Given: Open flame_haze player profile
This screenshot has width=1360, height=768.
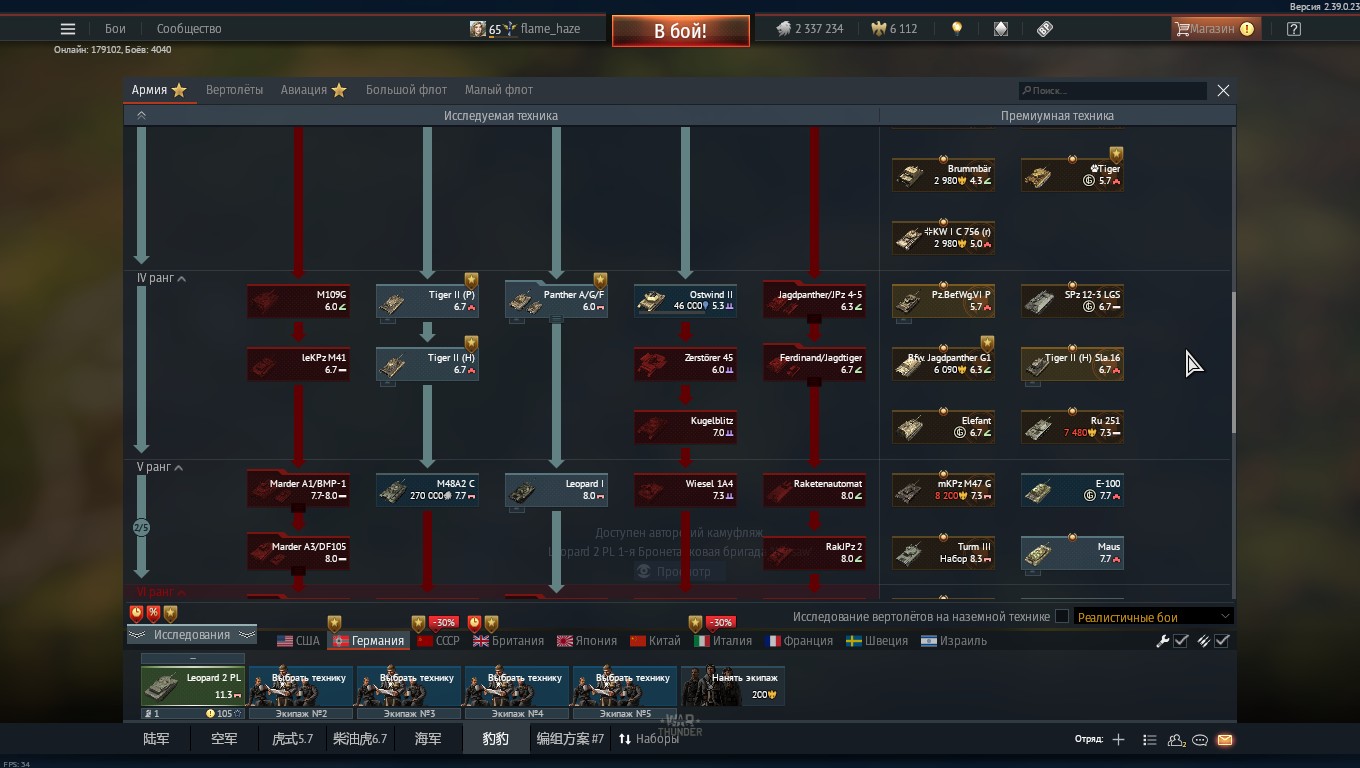Looking at the screenshot, I should point(526,29).
